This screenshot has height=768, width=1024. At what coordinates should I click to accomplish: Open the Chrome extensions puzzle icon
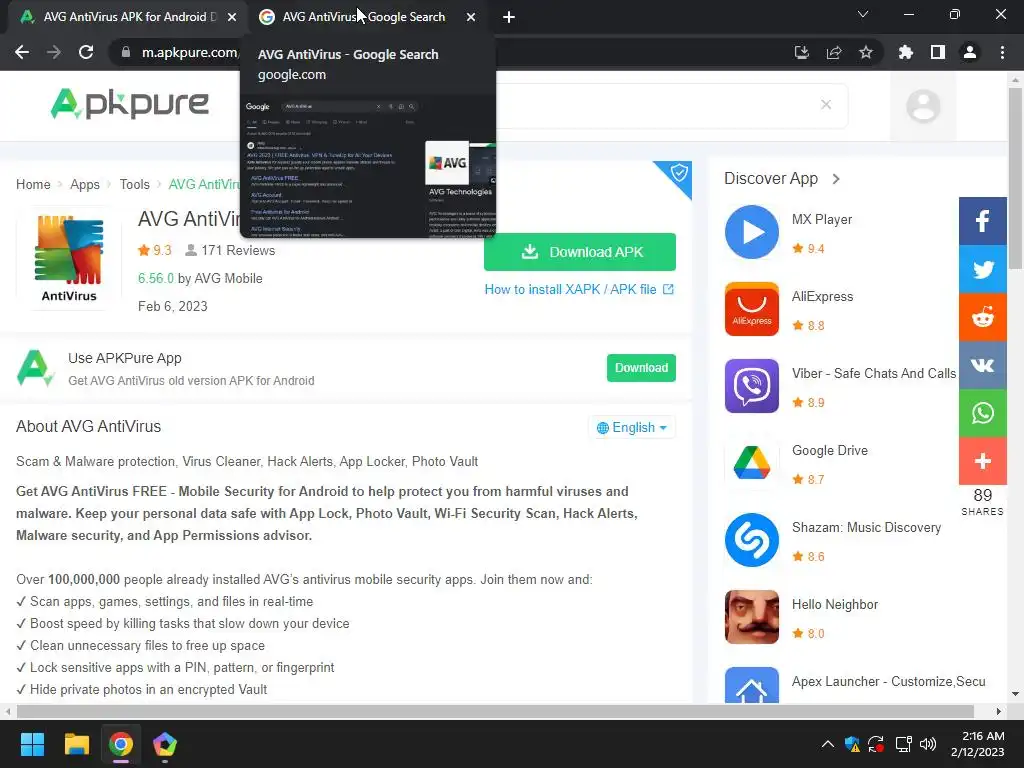pos(906,52)
